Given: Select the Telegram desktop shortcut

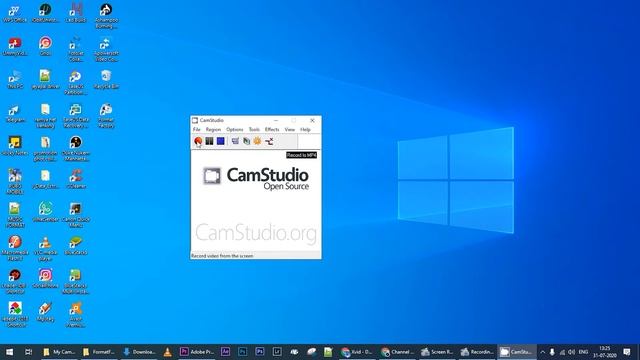Looking at the screenshot, I should (x=15, y=113).
